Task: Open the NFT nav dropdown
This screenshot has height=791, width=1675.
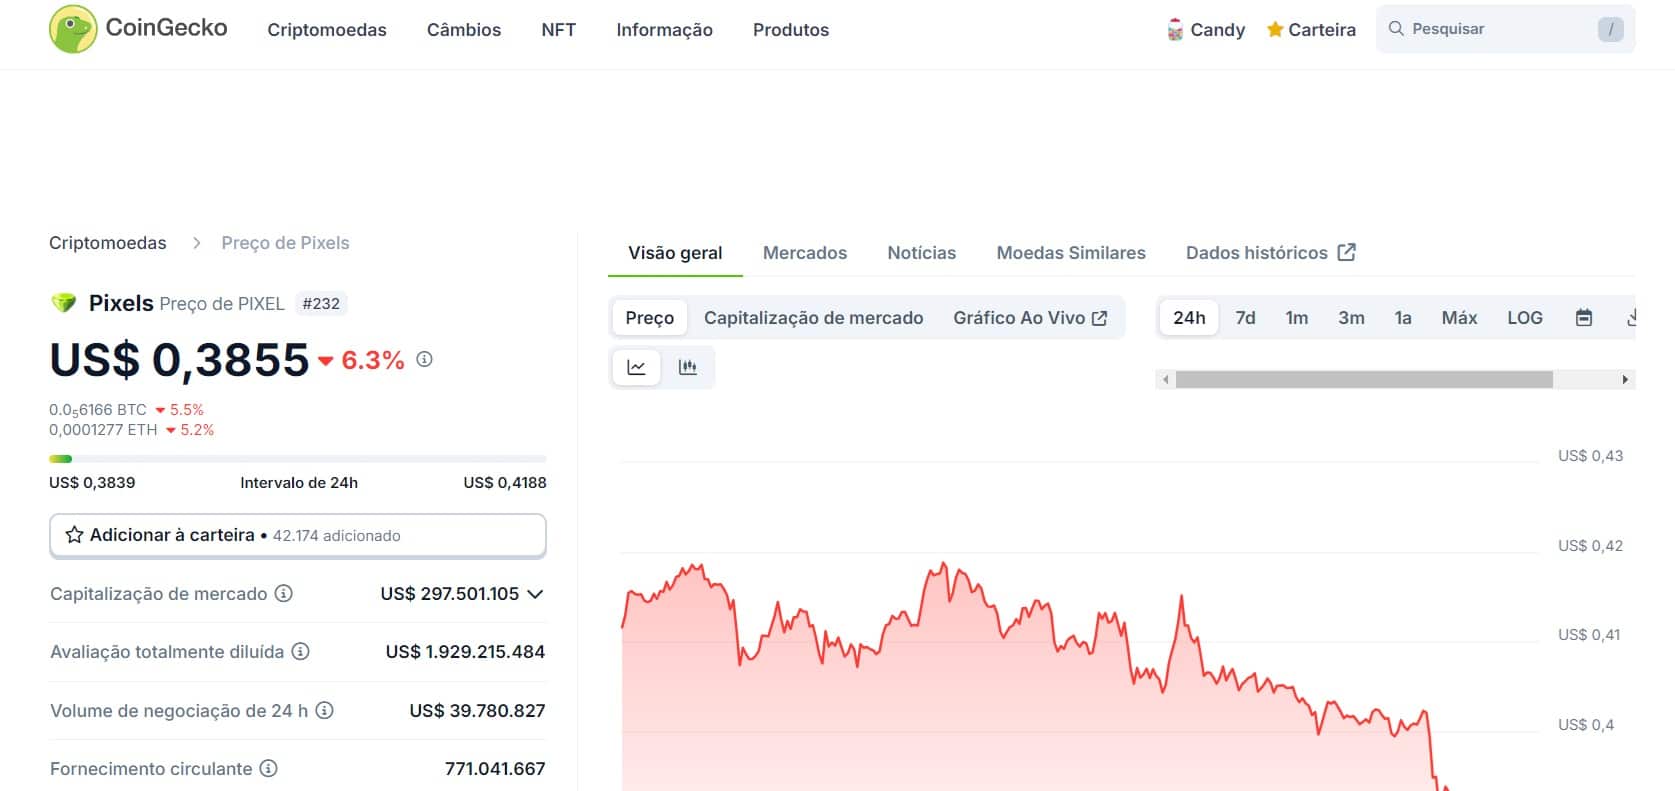Action: [558, 30]
